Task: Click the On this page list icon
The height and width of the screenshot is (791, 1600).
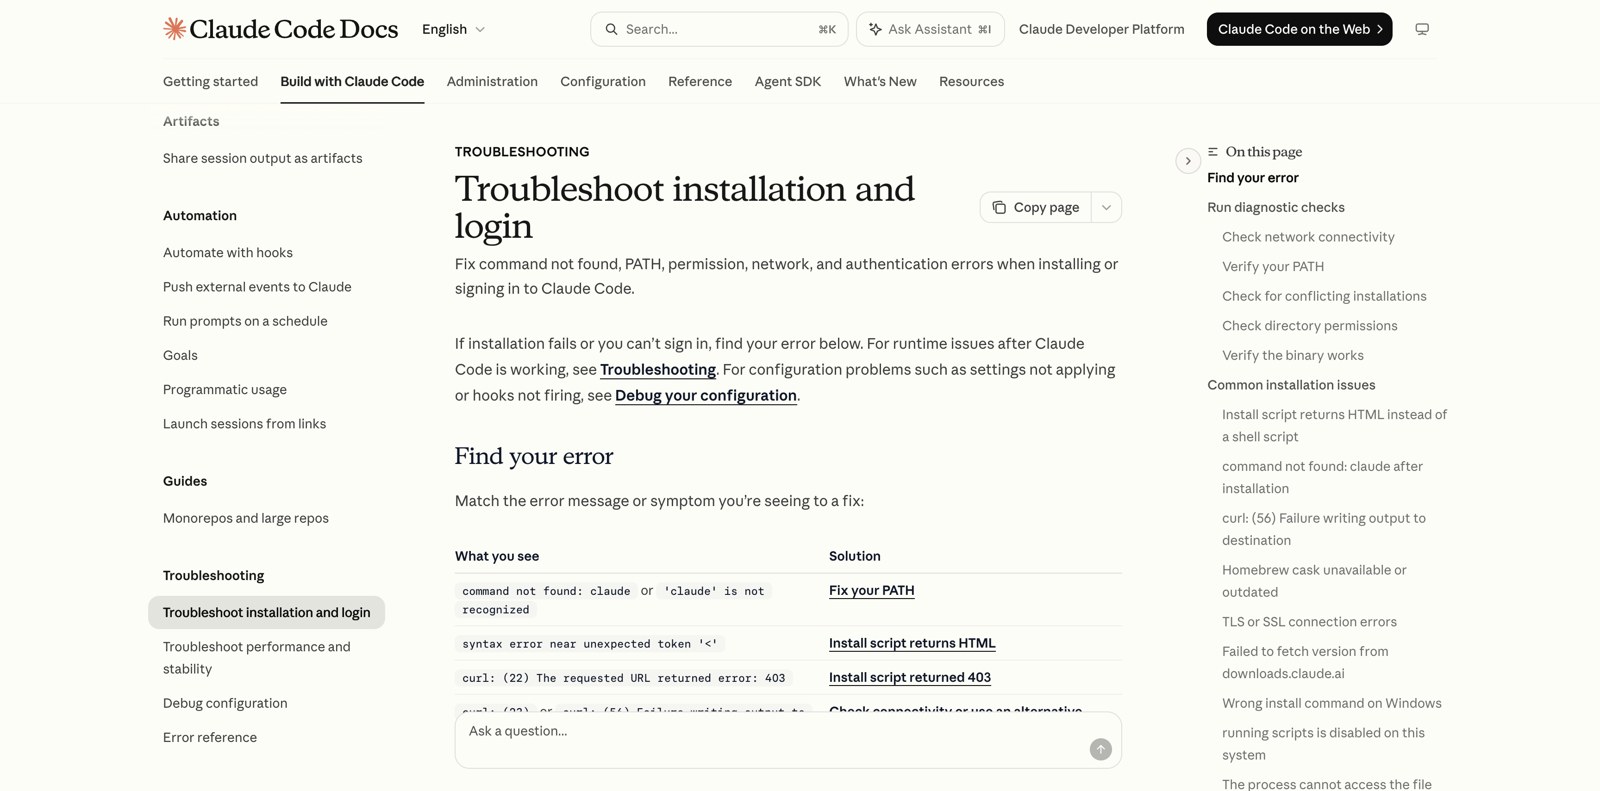Action: (1213, 152)
